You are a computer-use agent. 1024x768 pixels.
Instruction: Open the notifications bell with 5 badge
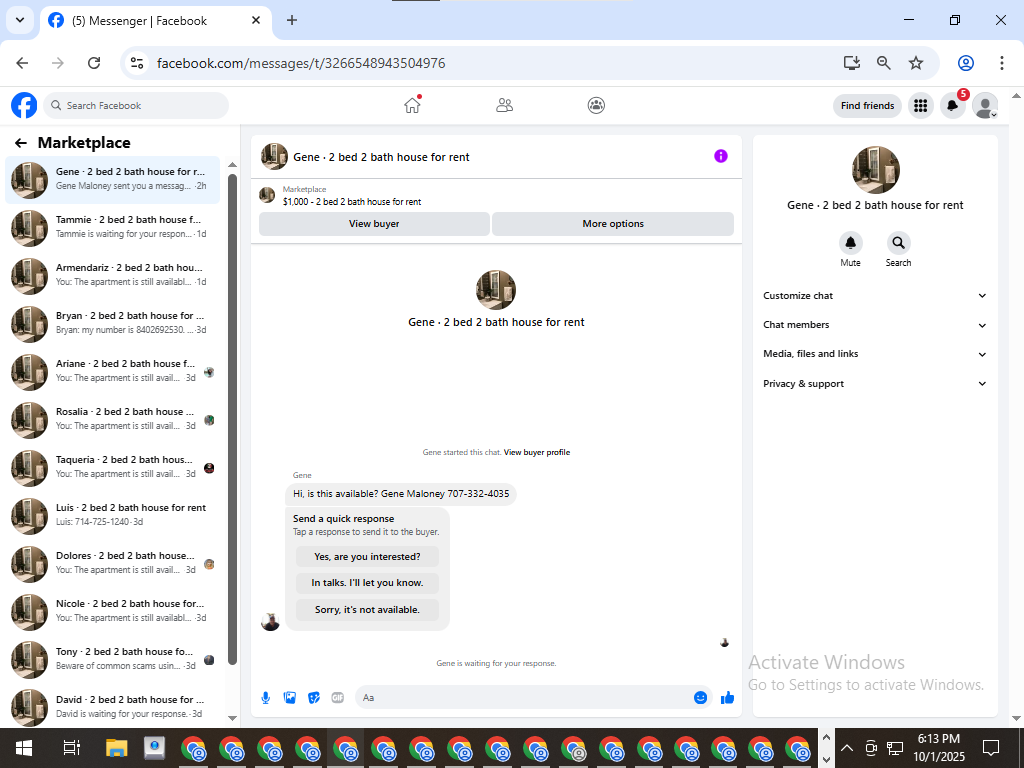tap(953, 105)
